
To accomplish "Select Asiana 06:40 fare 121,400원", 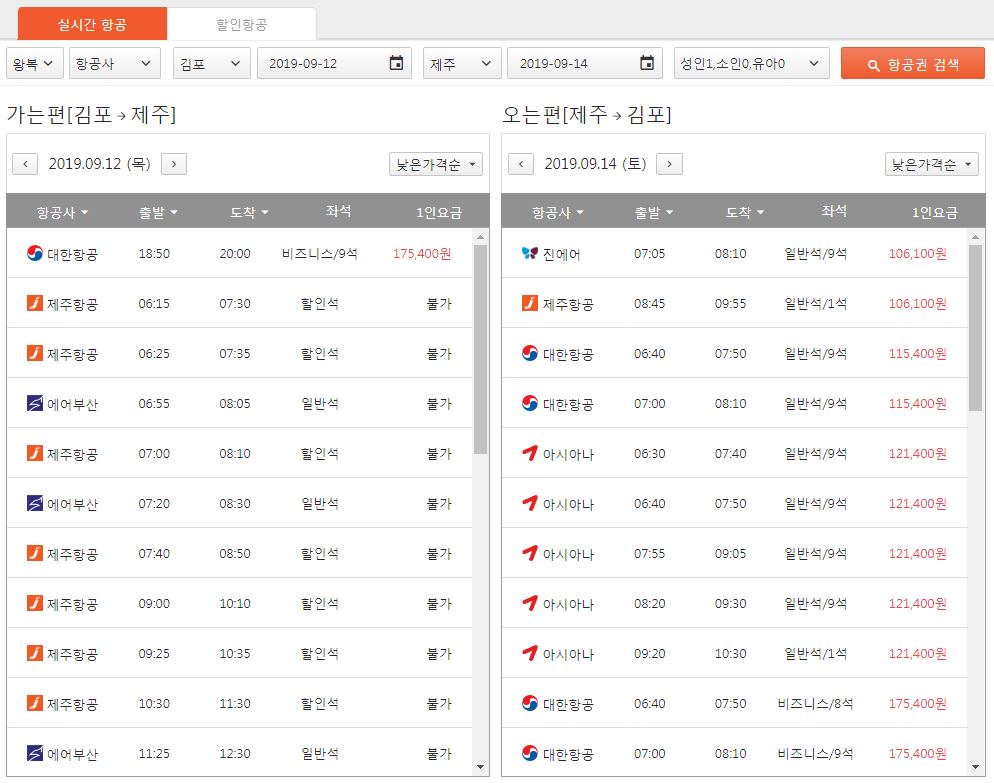I will click(917, 504).
